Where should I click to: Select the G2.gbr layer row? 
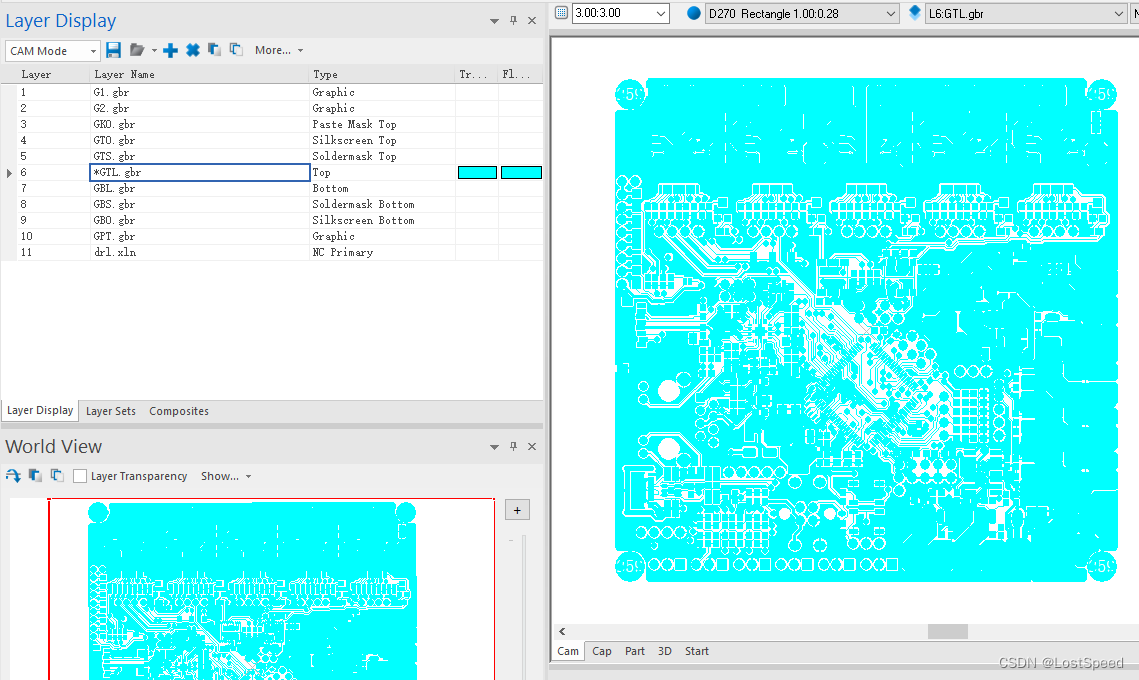coord(272,108)
